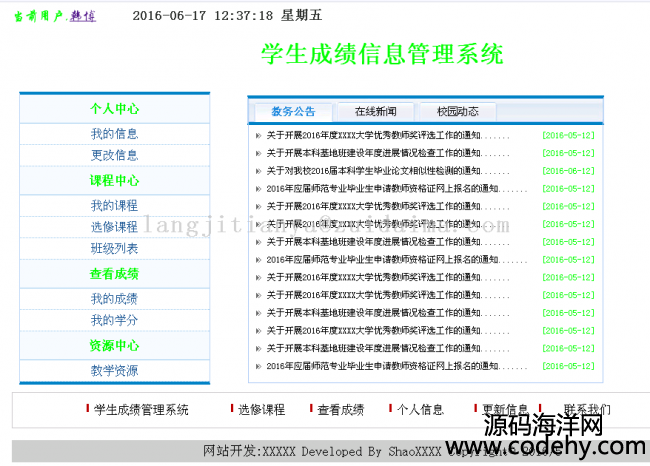The width and height of the screenshot is (650, 466).
Task: Click 查看成绩 in the footer bar
Action: point(341,410)
